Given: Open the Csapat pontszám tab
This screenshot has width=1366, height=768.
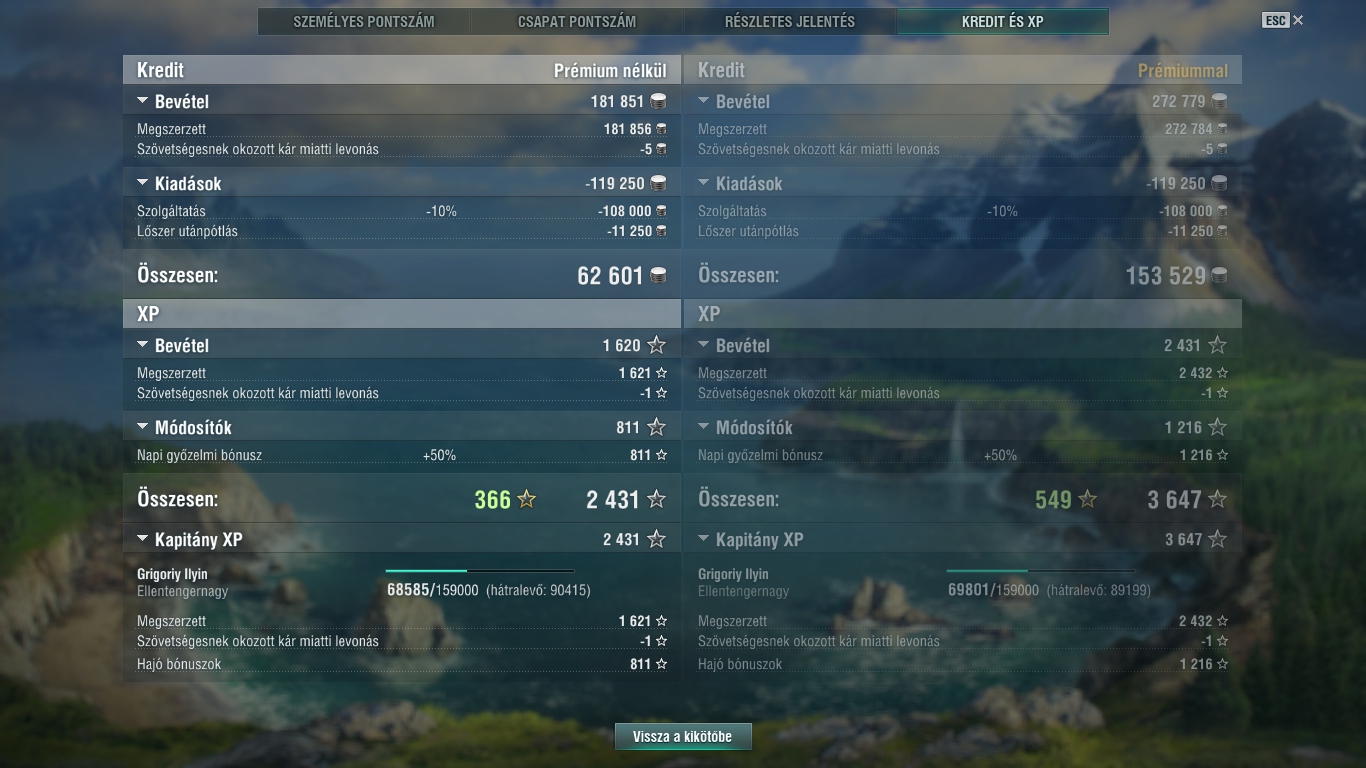Looking at the screenshot, I should [x=577, y=21].
